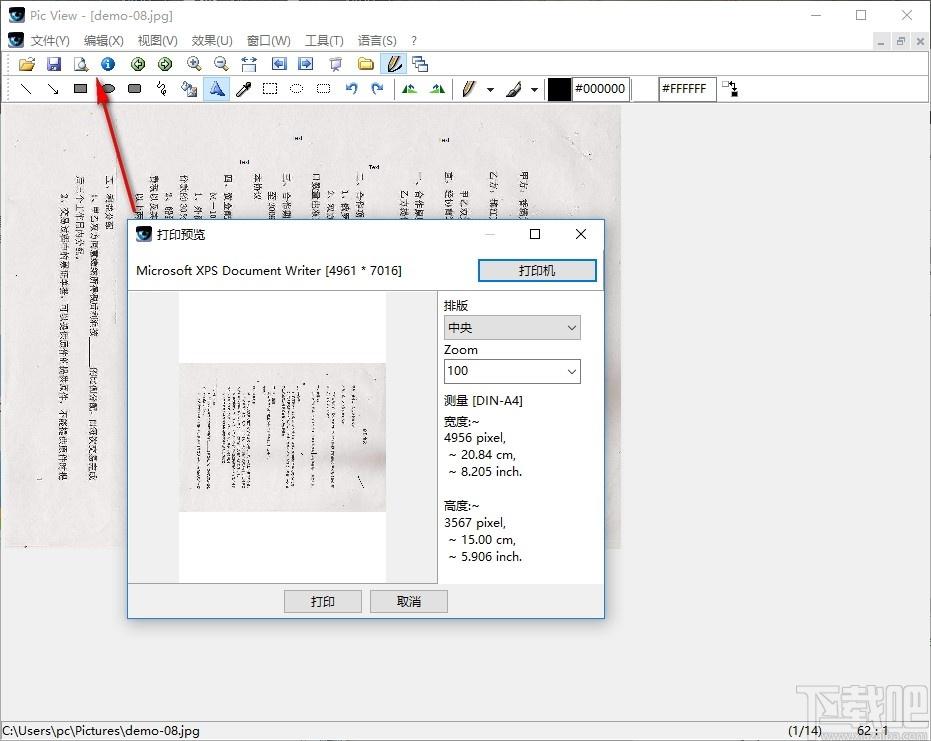Show image information via blue info icon
Image resolution: width=931 pixels, height=741 pixels.
click(108, 64)
